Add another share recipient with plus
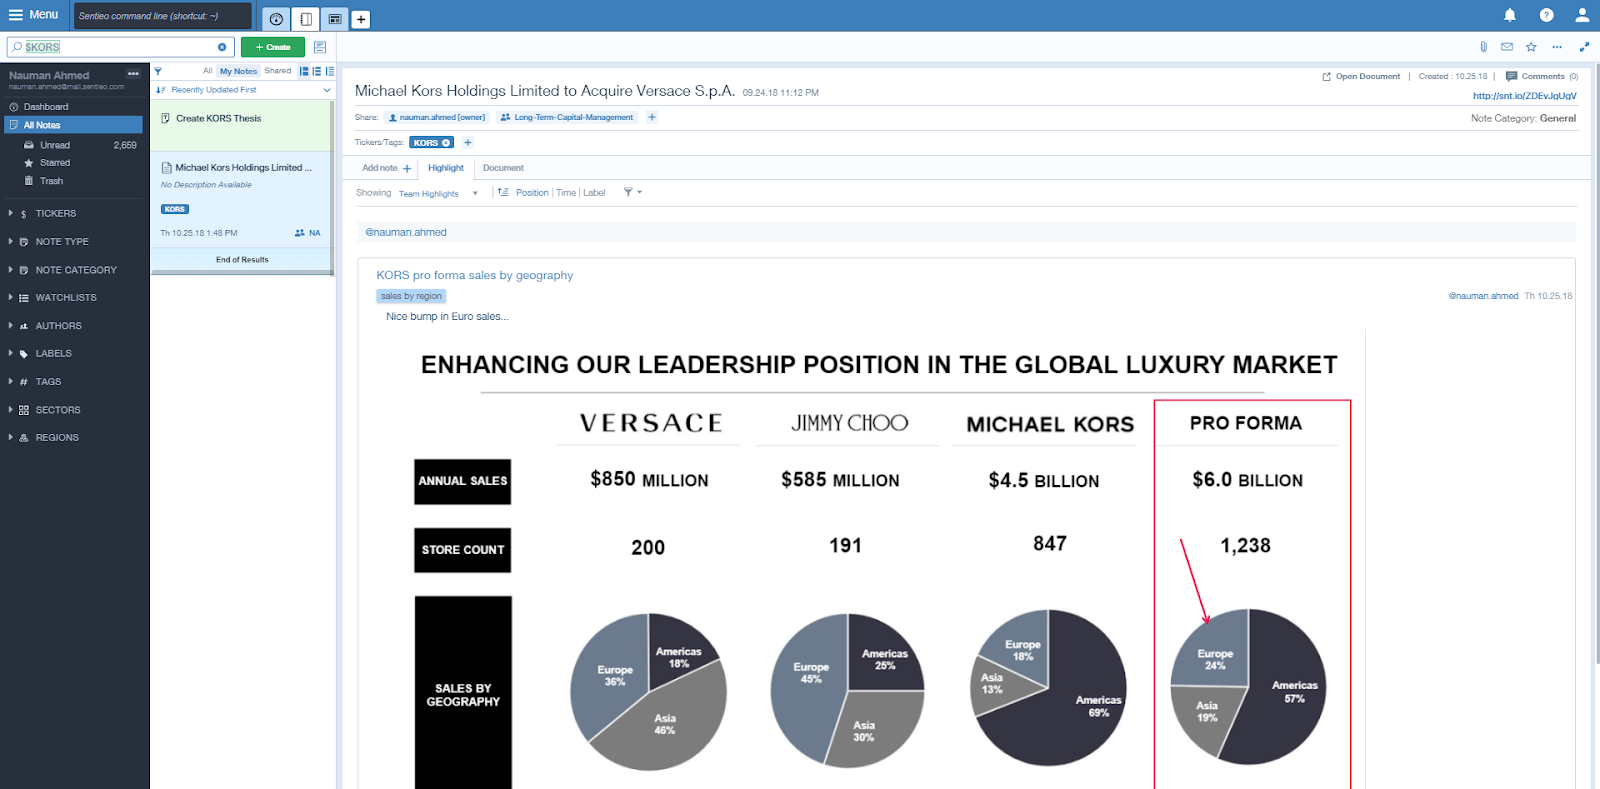Screen dimensions: 1600x789 pos(652,117)
